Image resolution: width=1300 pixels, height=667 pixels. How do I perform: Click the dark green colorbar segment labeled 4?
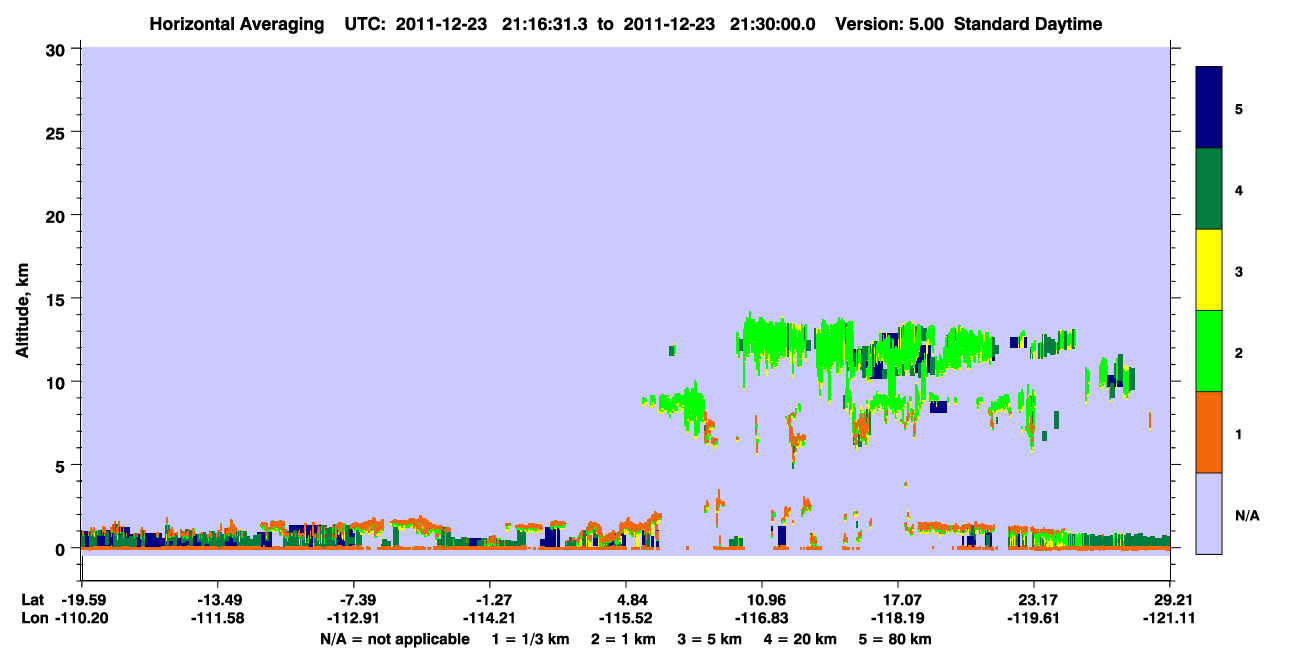[x=1209, y=189]
